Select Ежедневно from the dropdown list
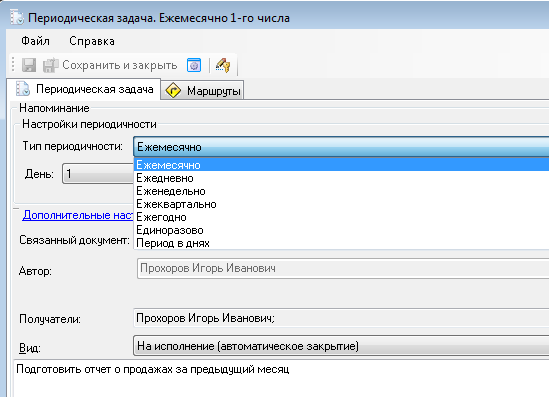 341,178
